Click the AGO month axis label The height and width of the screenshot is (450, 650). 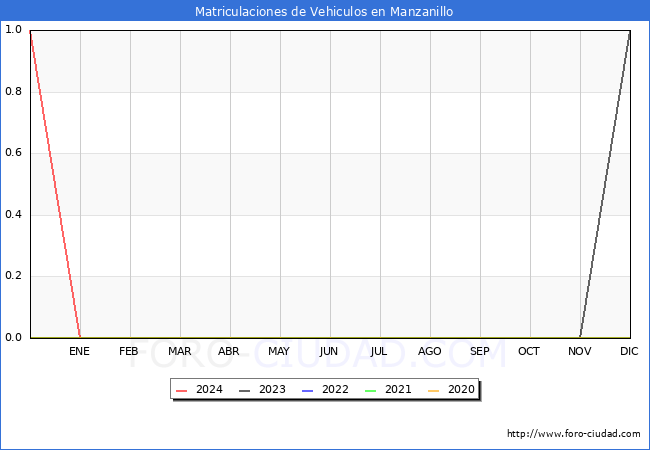coord(429,351)
